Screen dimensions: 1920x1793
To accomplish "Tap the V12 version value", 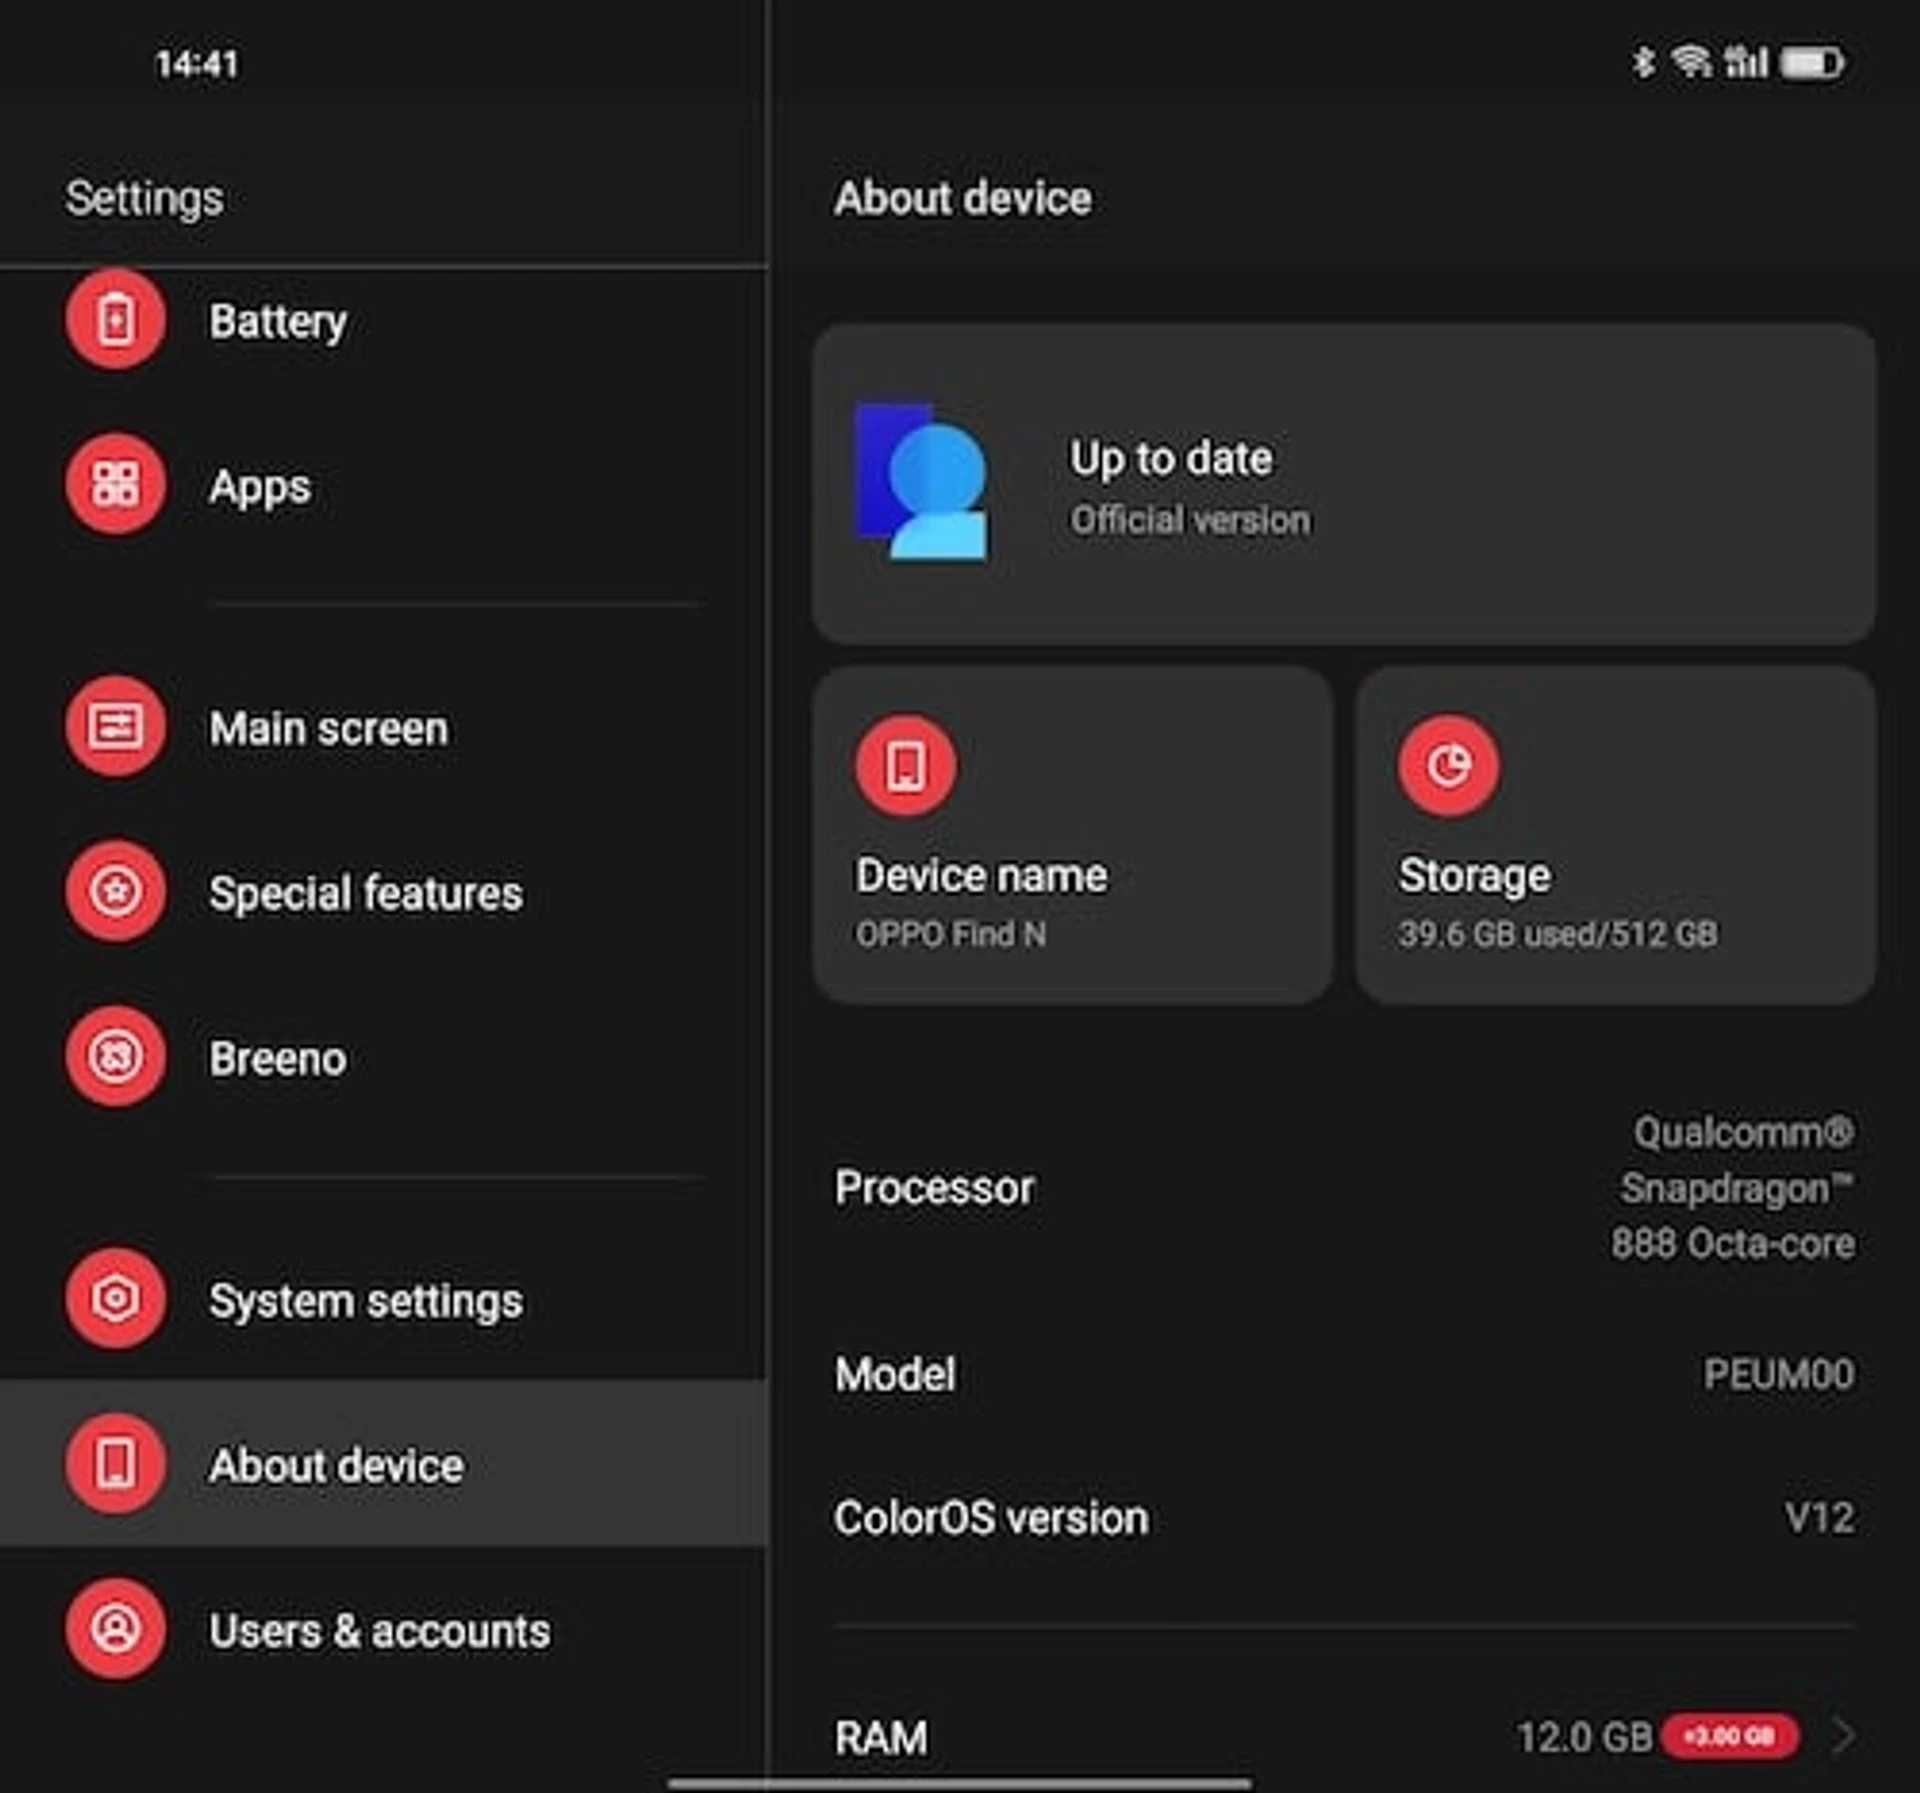I will pos(1820,1518).
